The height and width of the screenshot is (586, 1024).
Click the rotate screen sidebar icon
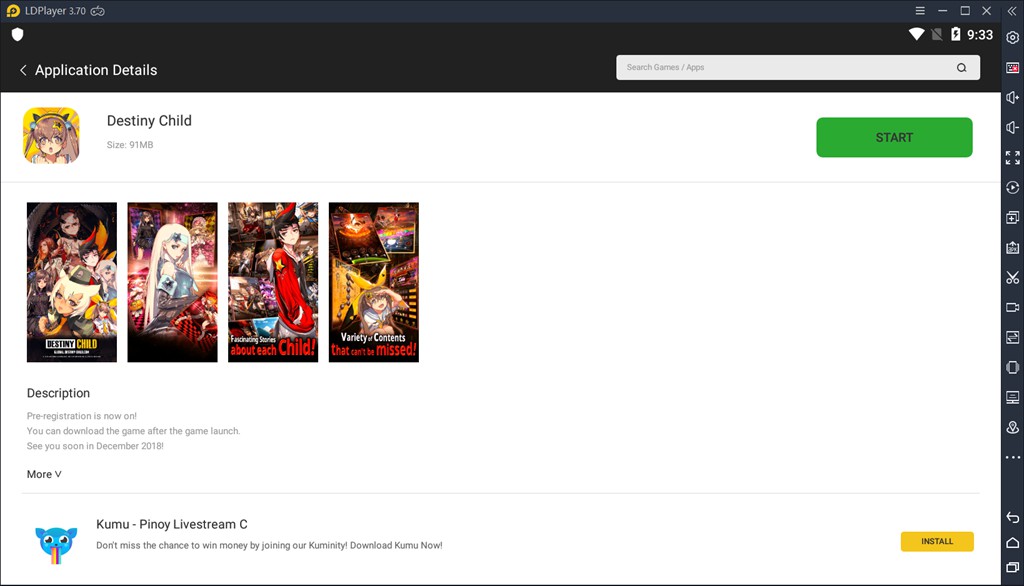click(x=1012, y=367)
